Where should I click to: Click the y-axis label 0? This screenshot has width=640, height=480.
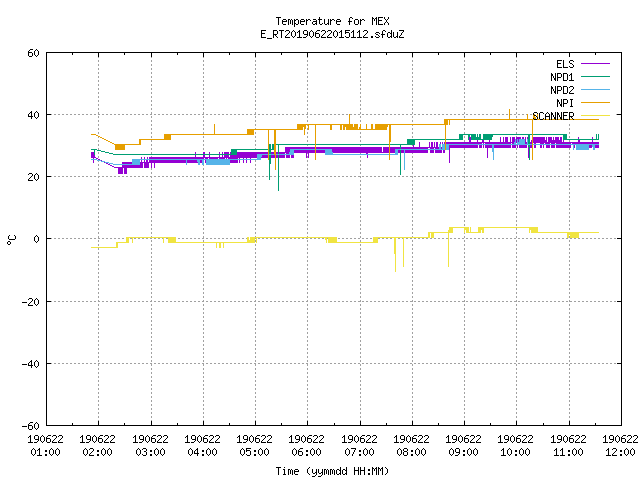pos(36,239)
